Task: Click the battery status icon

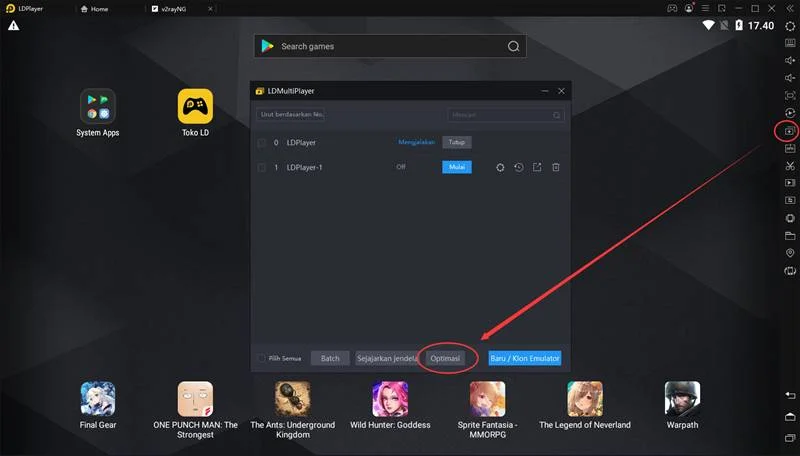Action: 739,25
